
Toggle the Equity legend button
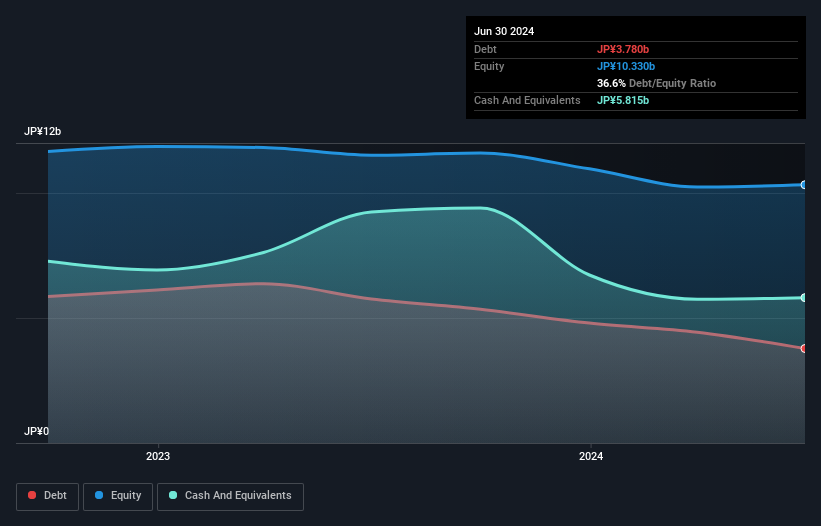(118, 496)
